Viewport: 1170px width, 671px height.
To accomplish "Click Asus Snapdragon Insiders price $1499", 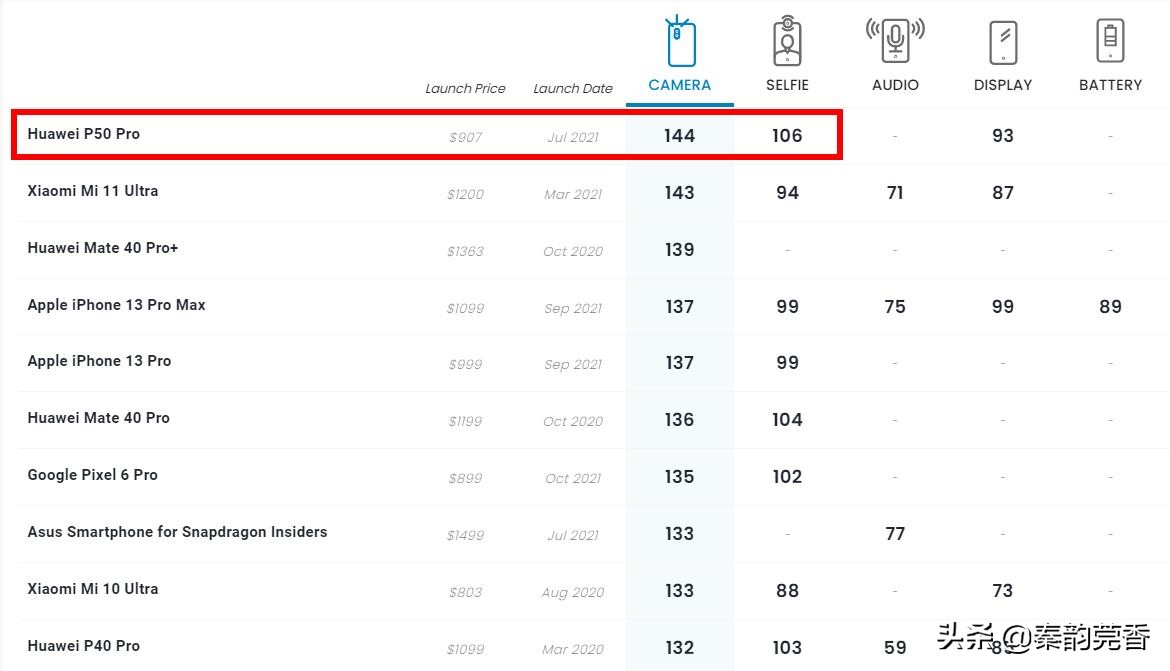I will pyautogui.click(x=465, y=535).
